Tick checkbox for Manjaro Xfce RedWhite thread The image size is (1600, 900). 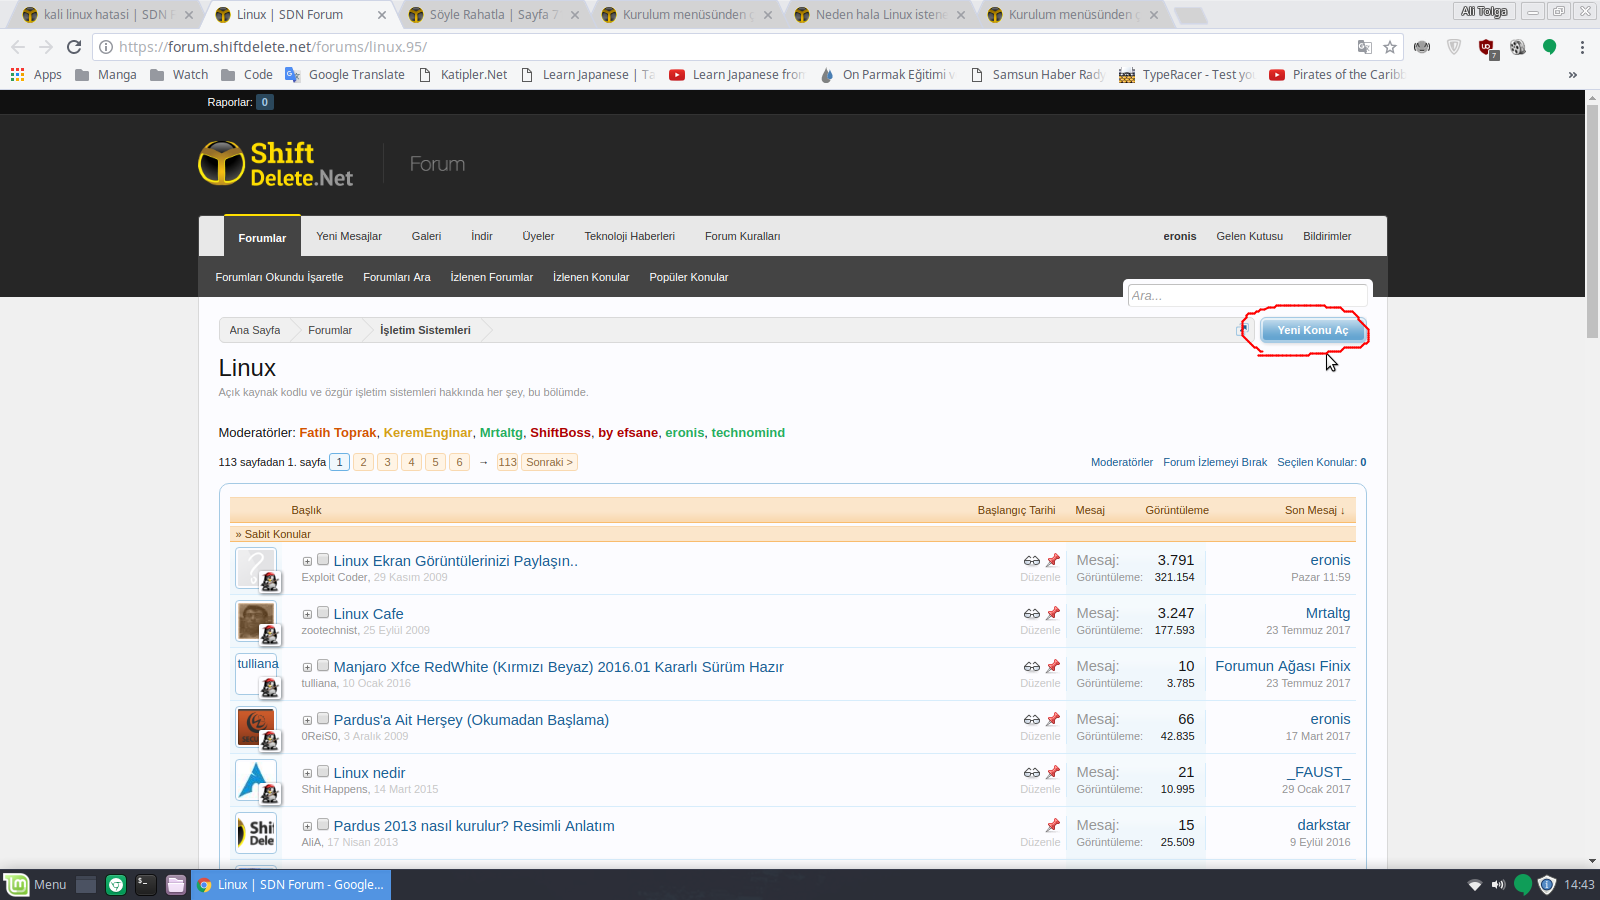(323, 666)
